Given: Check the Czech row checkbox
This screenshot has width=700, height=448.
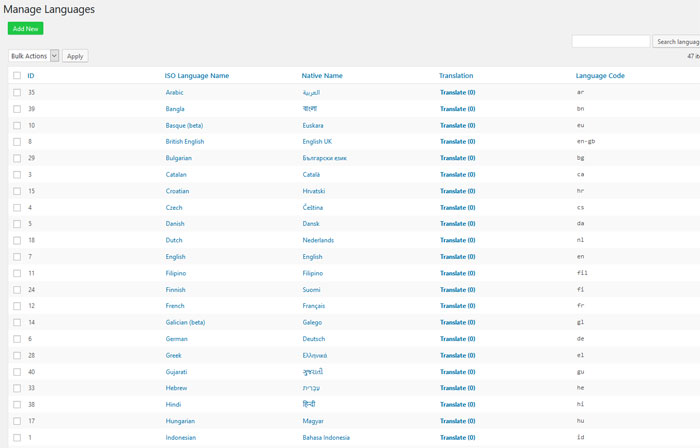Looking at the screenshot, I should [17, 207].
